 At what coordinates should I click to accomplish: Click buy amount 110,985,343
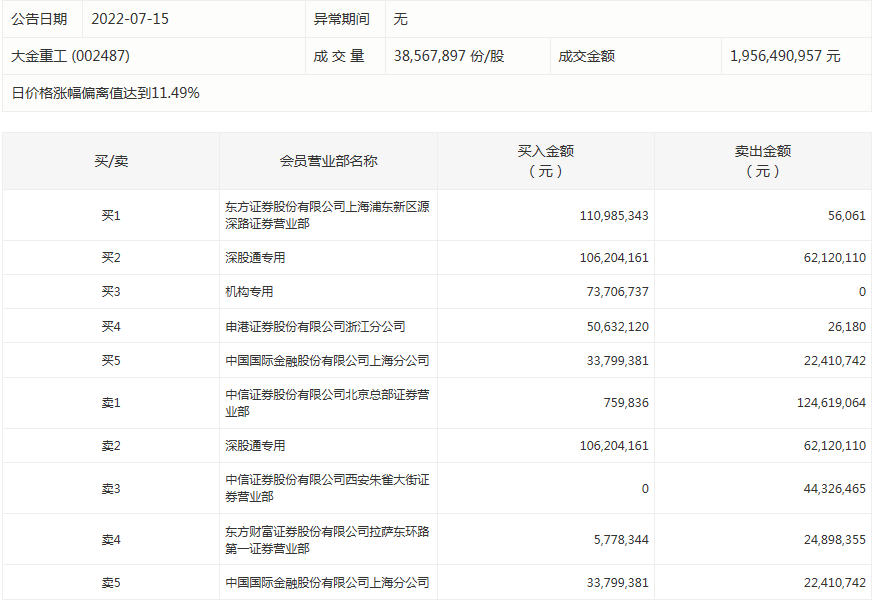tap(614, 215)
